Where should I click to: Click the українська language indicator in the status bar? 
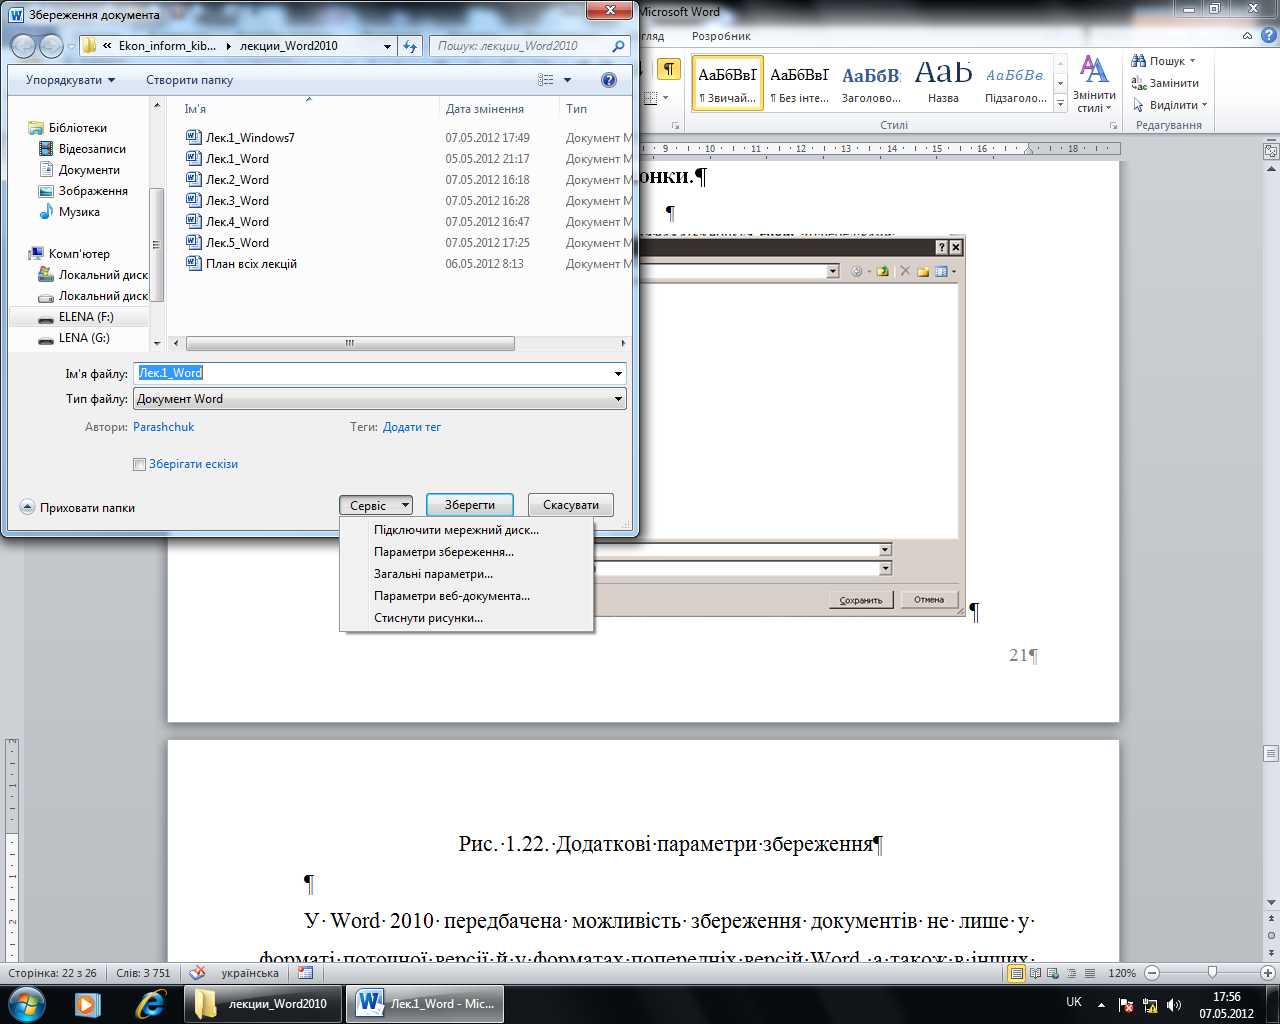point(250,973)
